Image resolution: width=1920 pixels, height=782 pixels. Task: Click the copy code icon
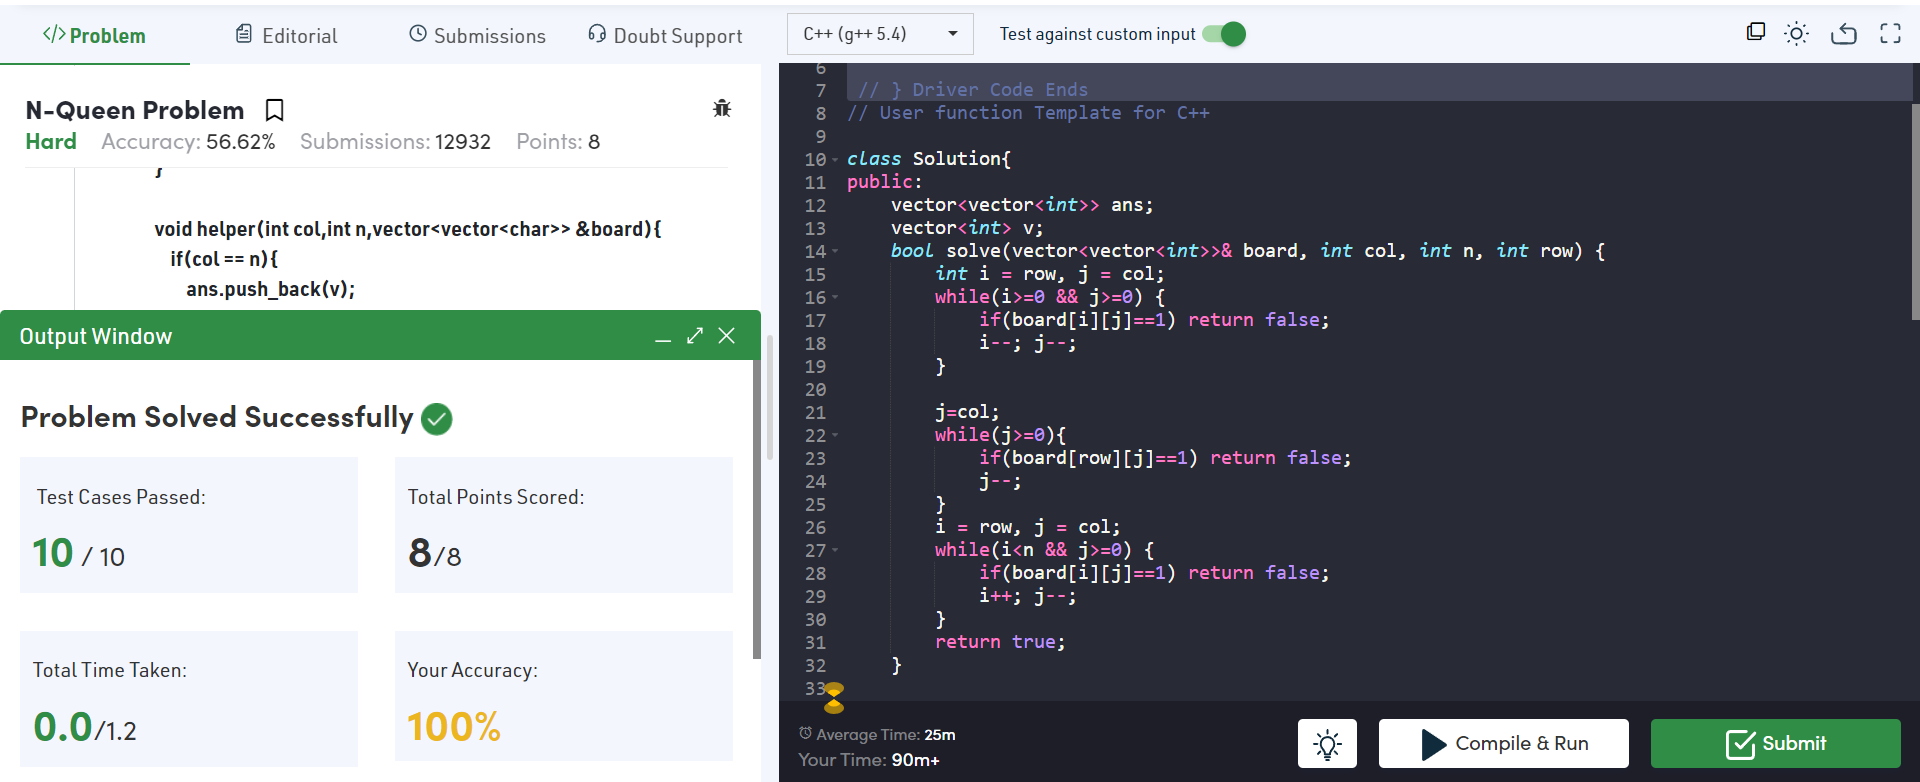[x=1756, y=33]
